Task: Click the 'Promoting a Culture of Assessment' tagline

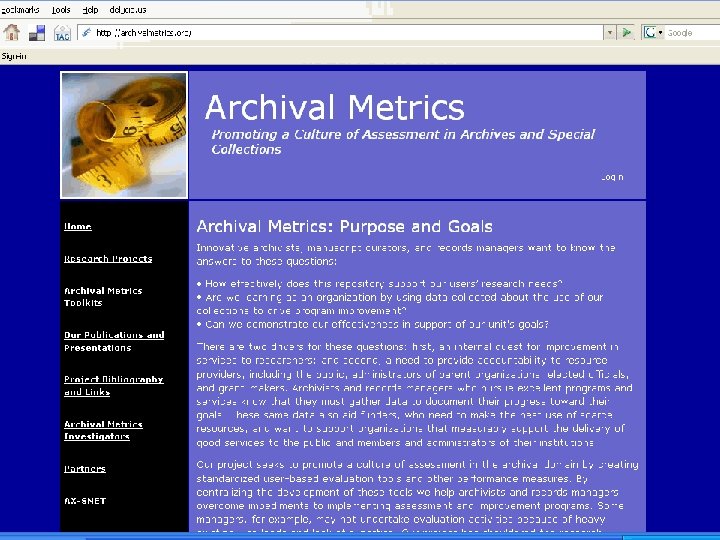Action: [403, 142]
